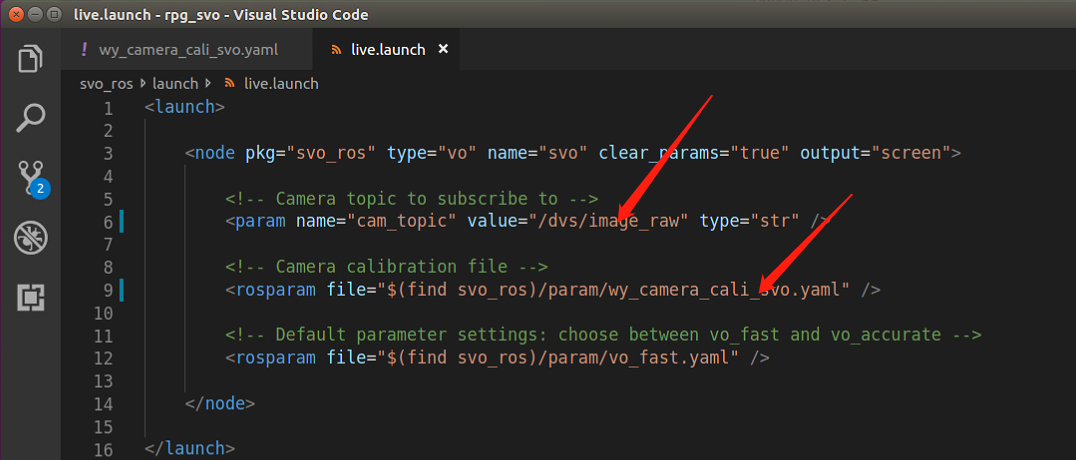Click line number 12 in the gutter
The width and height of the screenshot is (1076, 460).
(102, 358)
